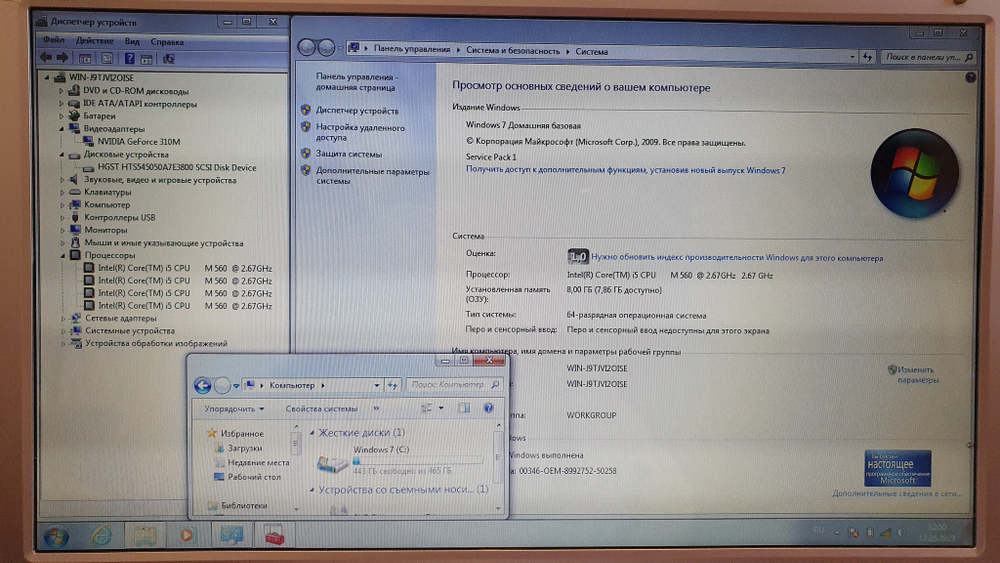
Task: Open the Вид menu in Device Manager
Action: click(x=132, y=41)
